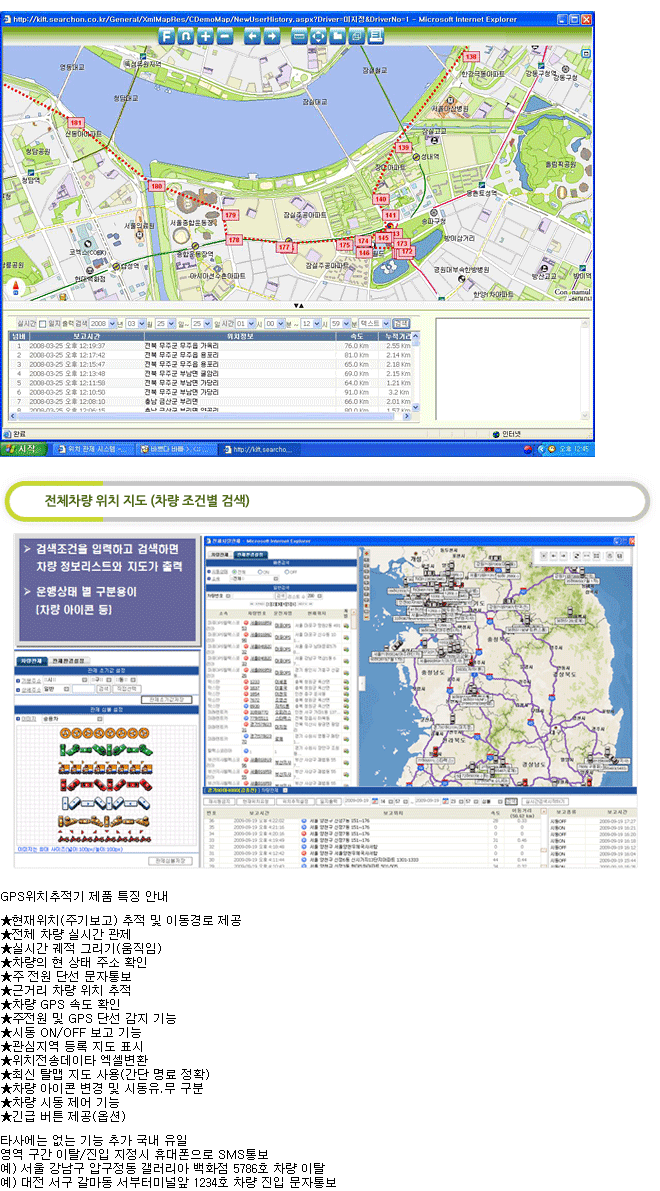Switch to 위치 관제 시스템 taskbar window
The width and height of the screenshot is (660, 1191).
coord(91,449)
